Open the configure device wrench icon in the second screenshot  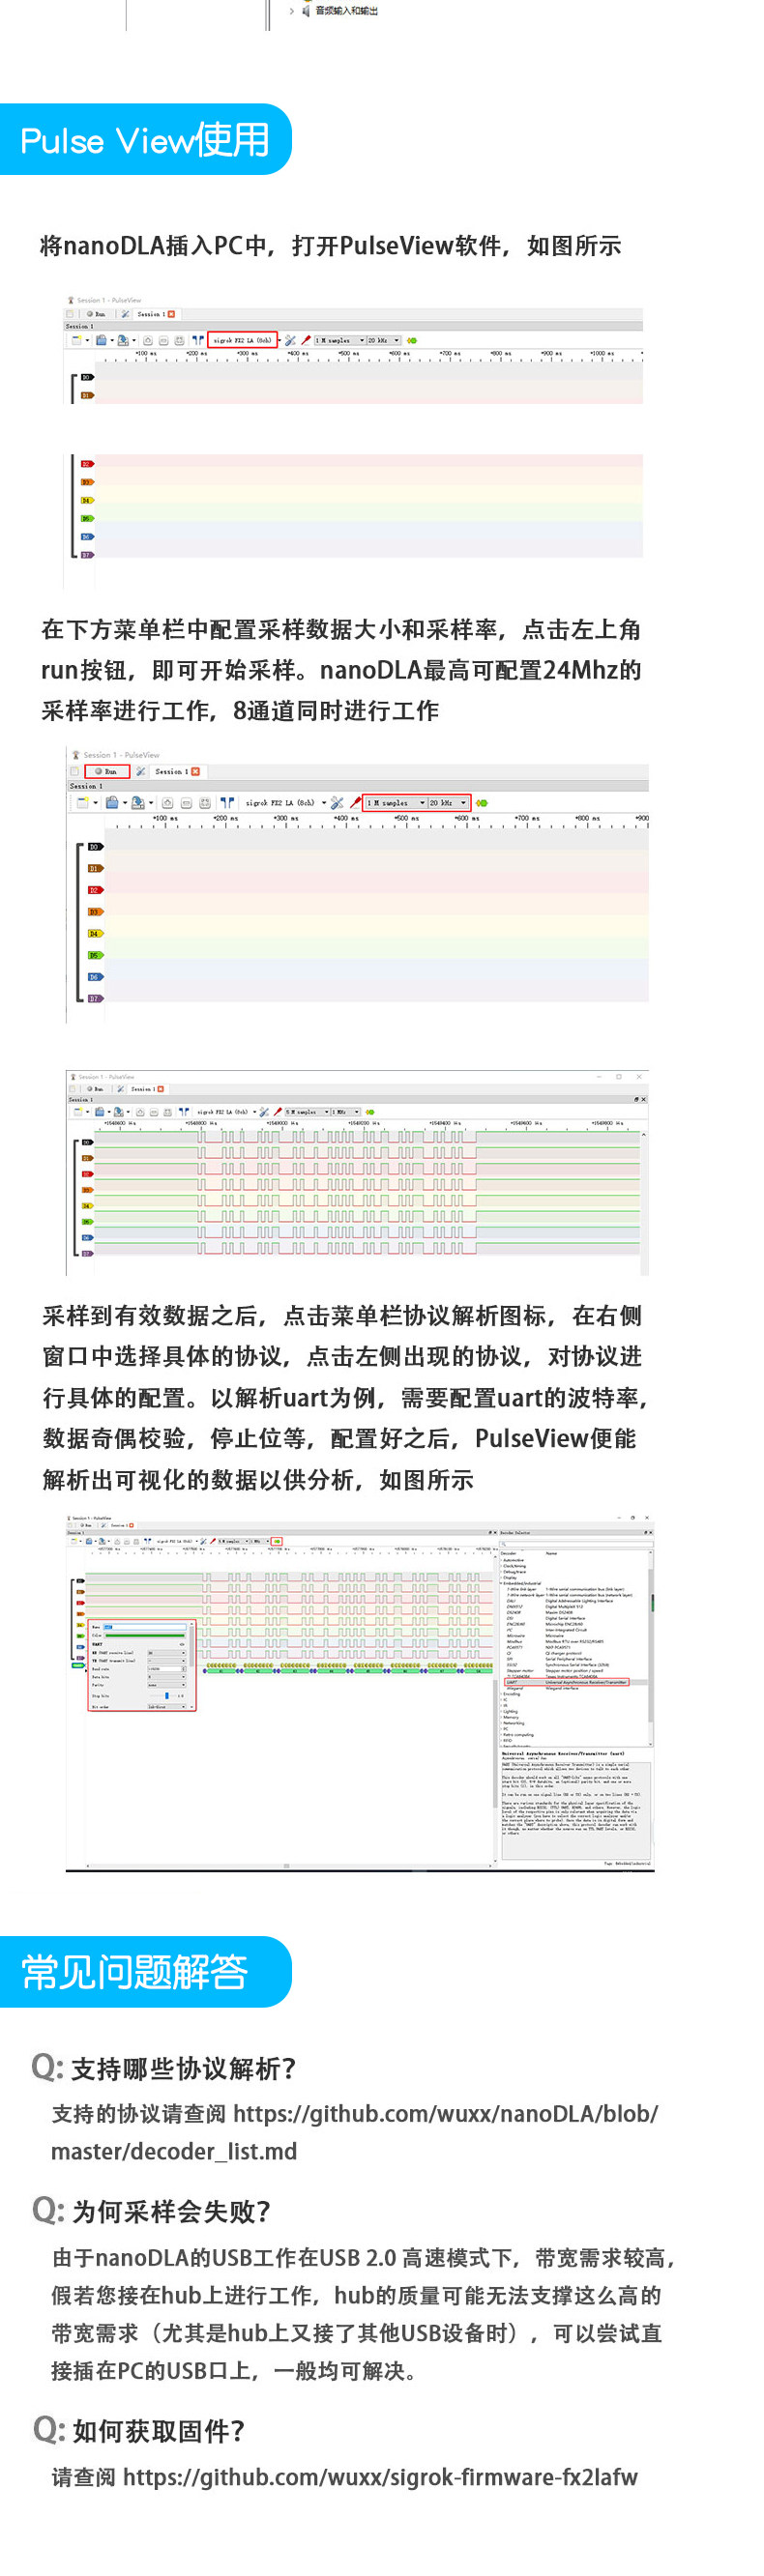click(x=337, y=803)
